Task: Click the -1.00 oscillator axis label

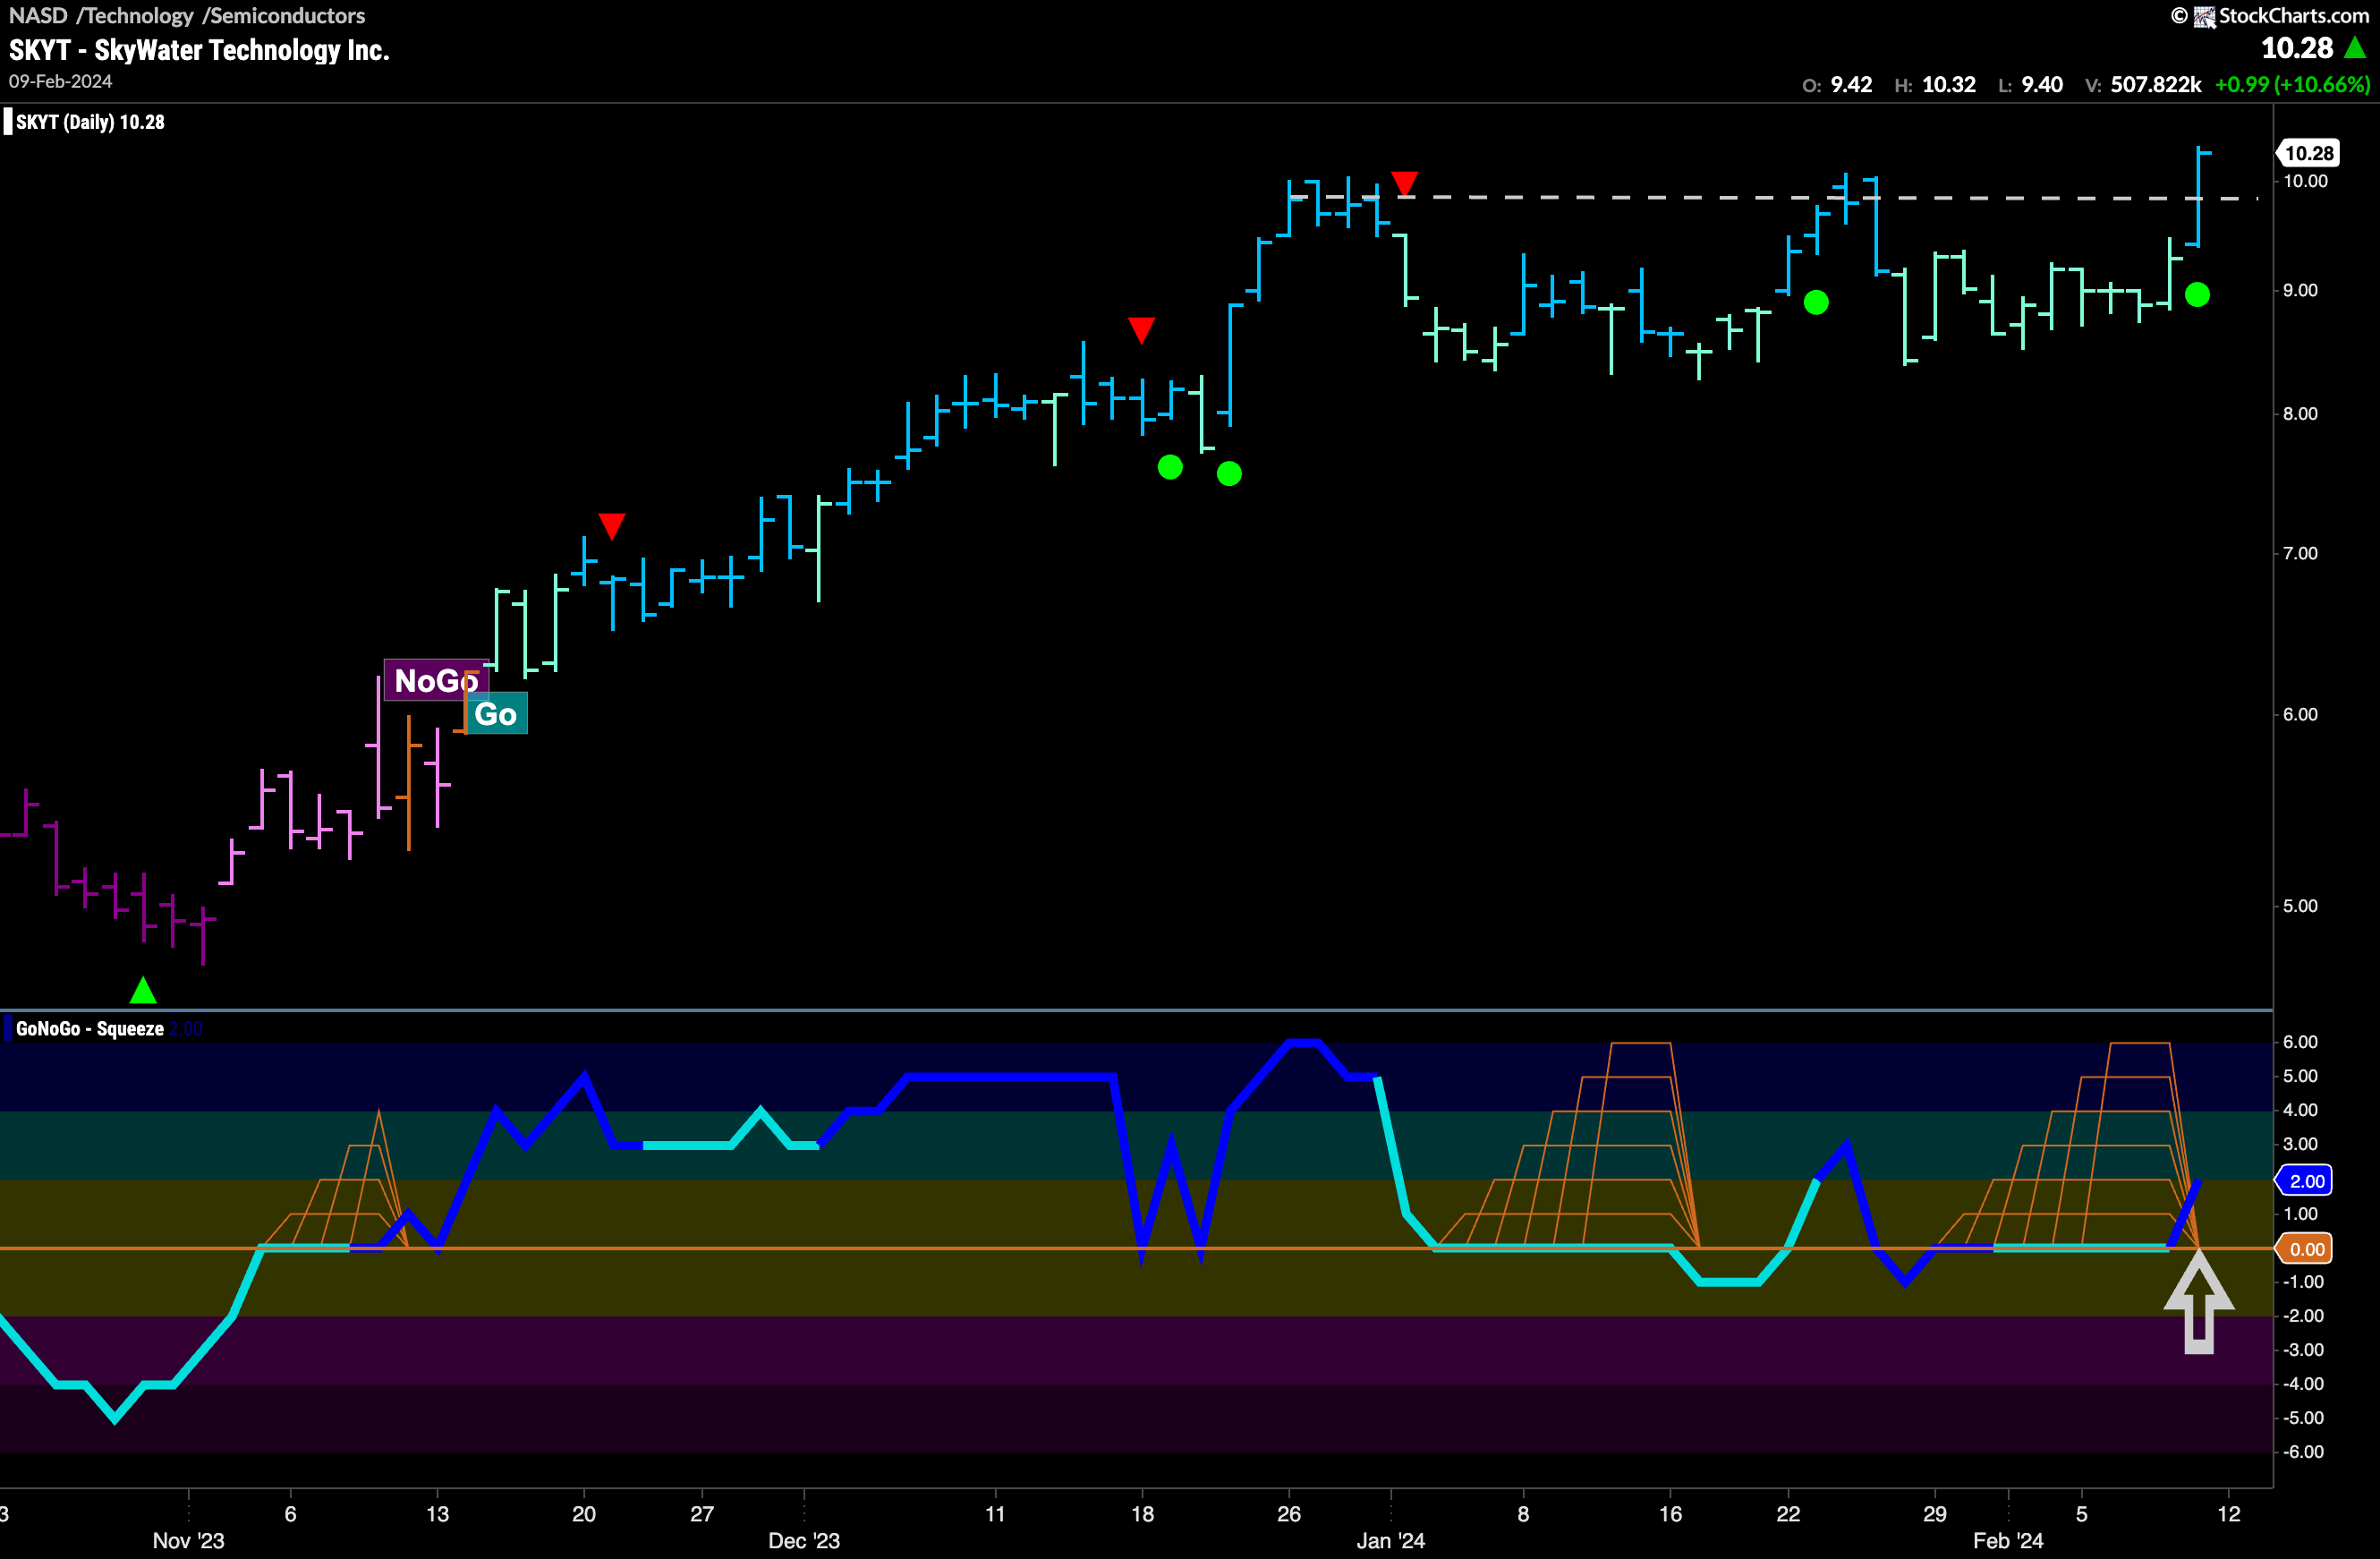Action: coord(2303,1282)
